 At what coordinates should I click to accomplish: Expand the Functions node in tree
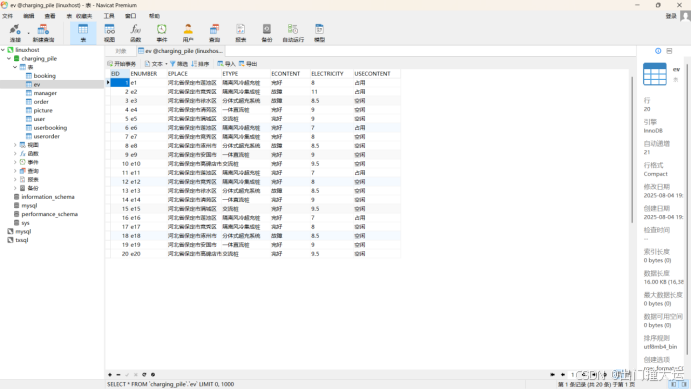[15, 154]
